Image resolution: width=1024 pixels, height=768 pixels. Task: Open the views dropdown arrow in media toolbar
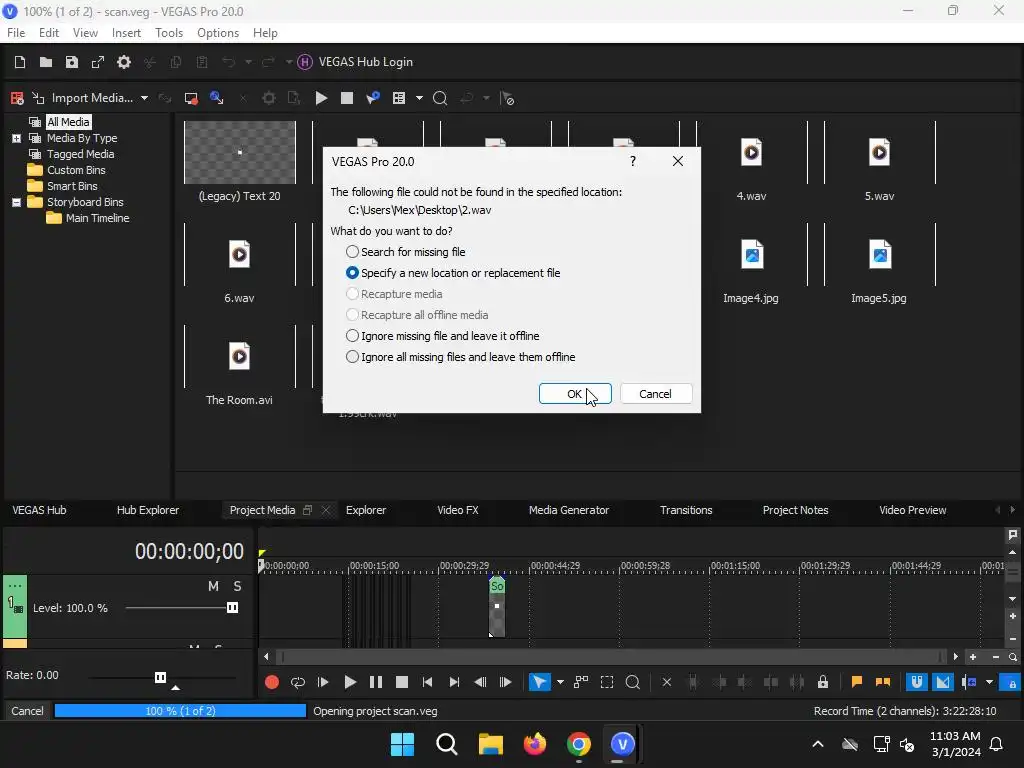(x=419, y=98)
